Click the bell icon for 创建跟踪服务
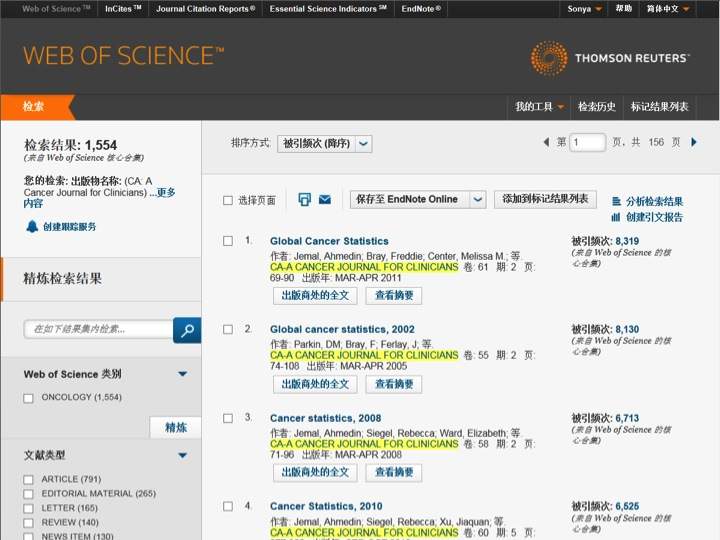Viewport: 720px width, 540px height. [x=32, y=226]
